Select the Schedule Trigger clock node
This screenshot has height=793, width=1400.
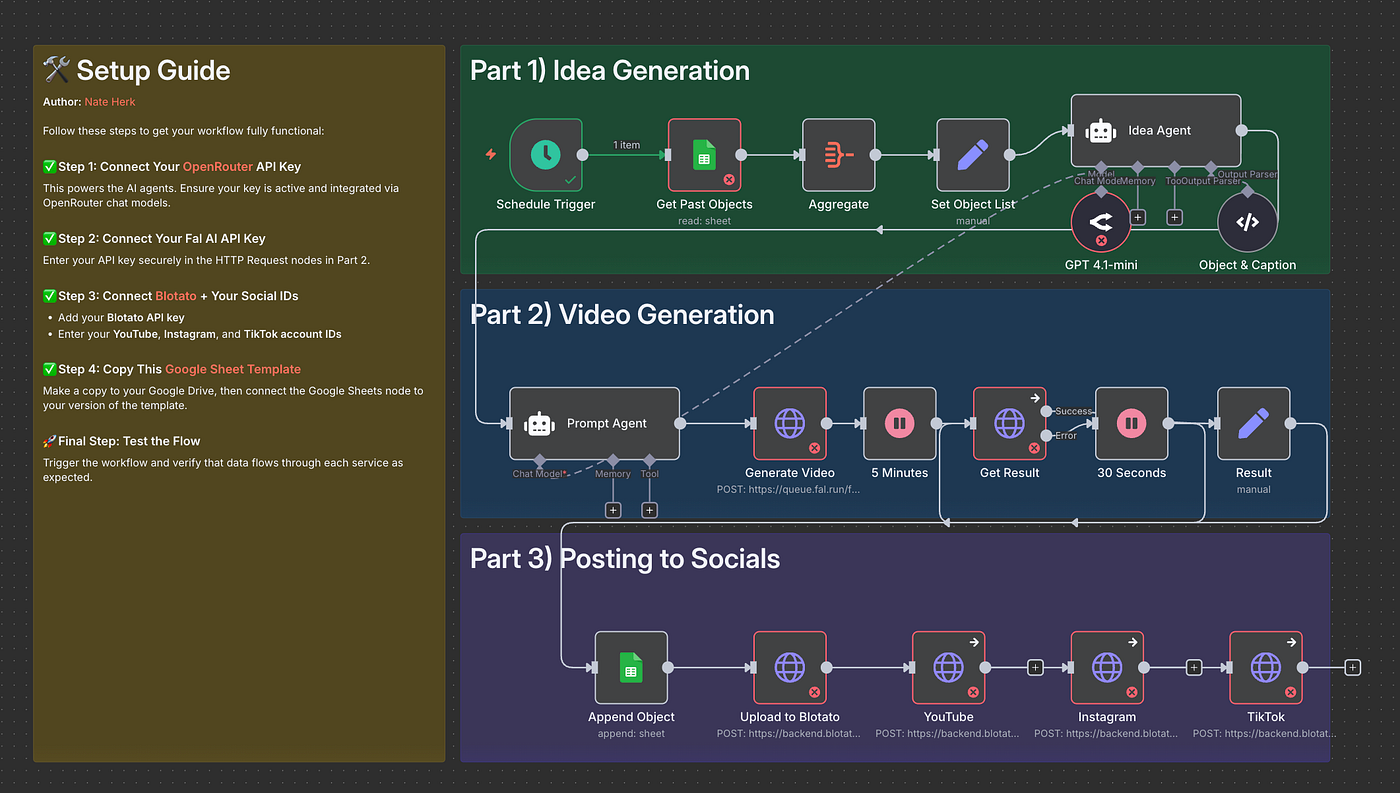point(546,155)
